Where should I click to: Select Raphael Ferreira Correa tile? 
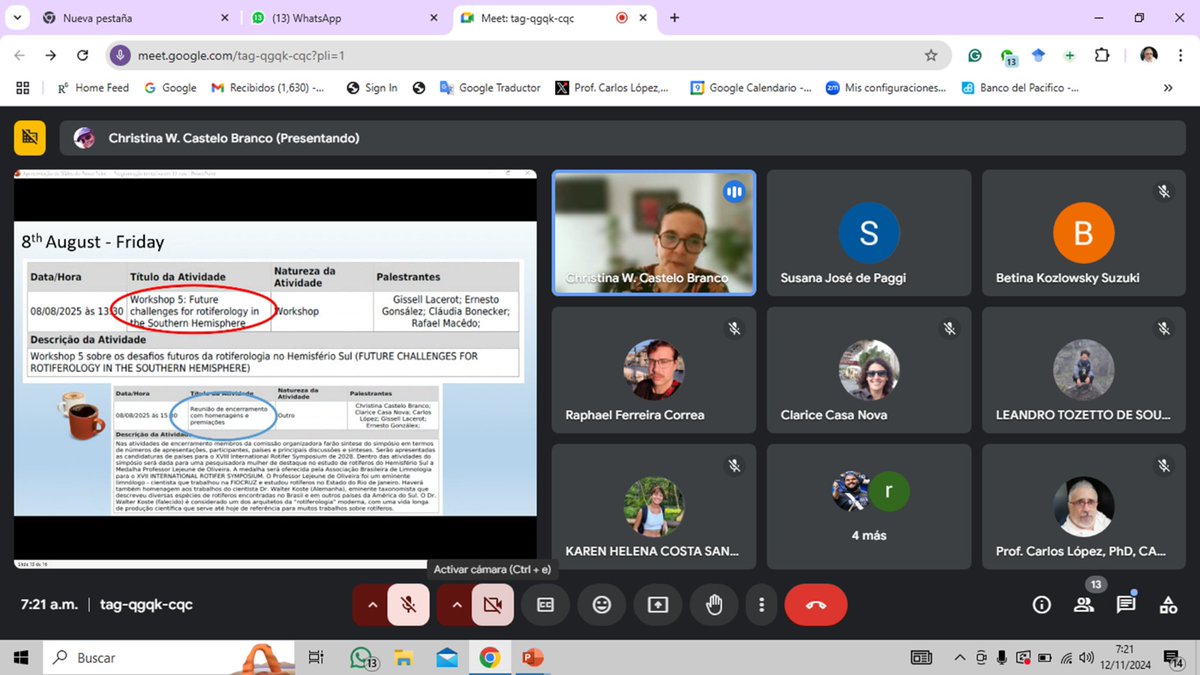coord(653,369)
